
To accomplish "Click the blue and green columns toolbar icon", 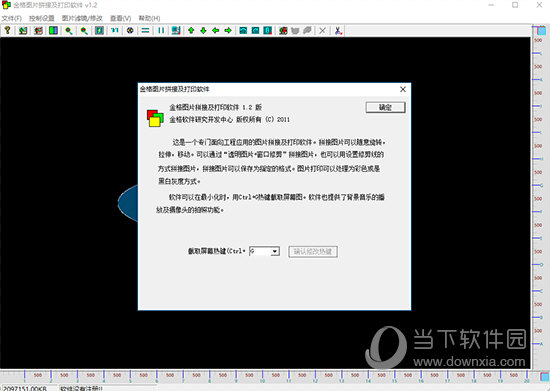I will pos(53,31).
